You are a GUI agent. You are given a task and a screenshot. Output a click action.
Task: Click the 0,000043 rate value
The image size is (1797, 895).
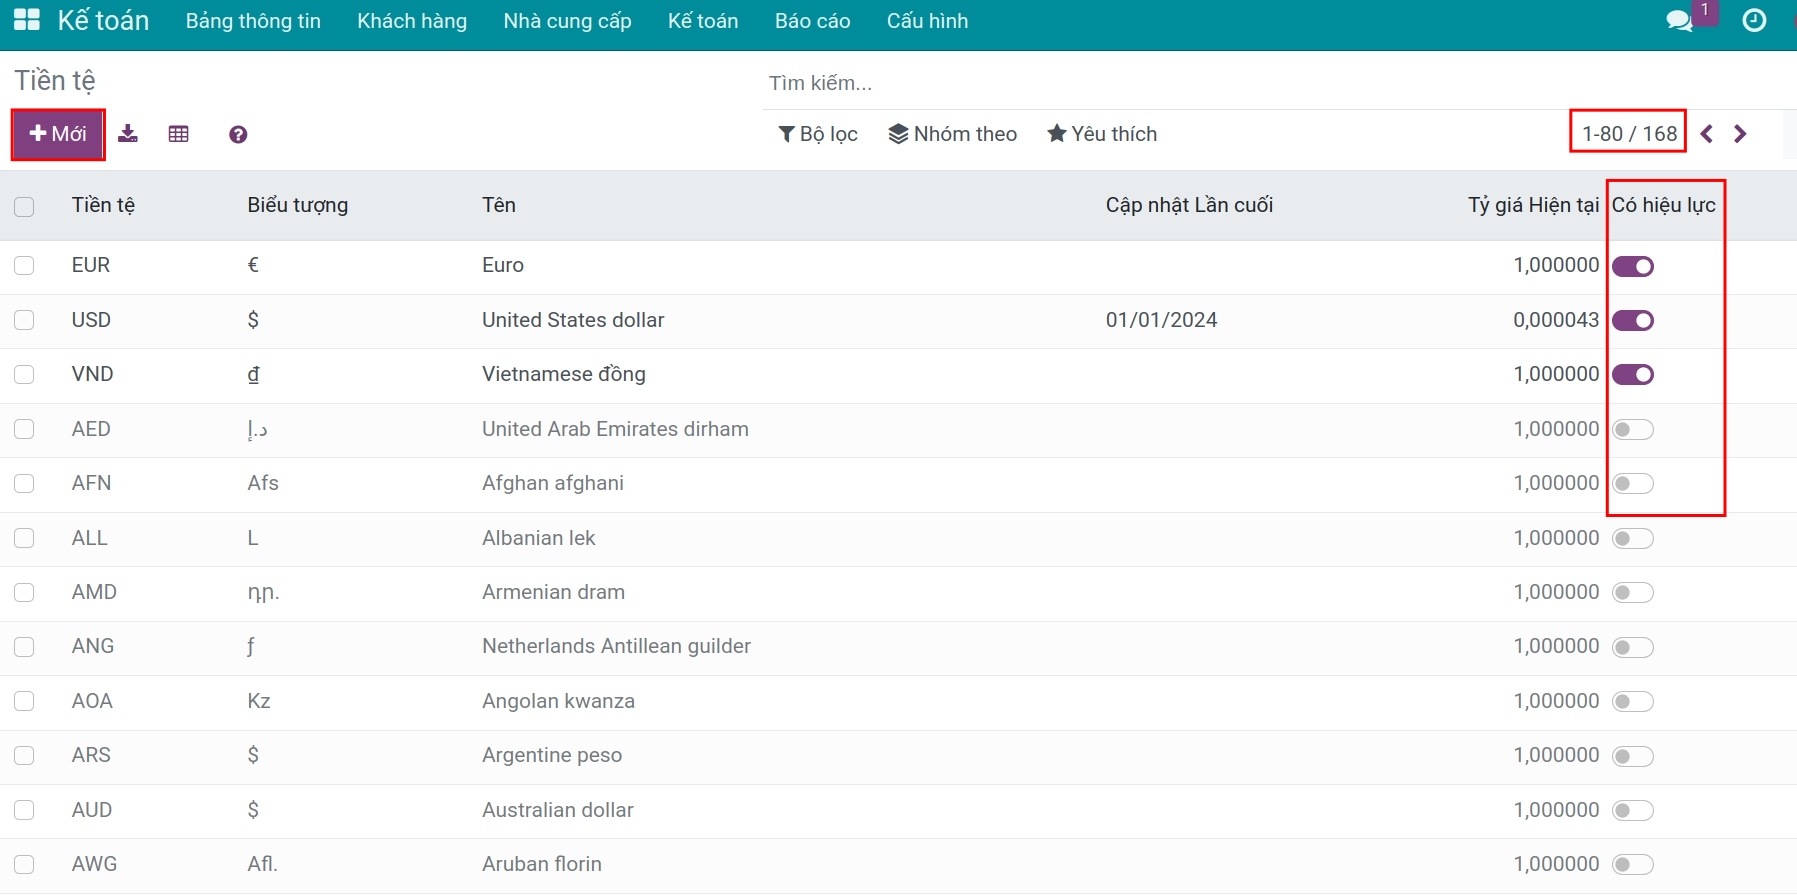(1556, 320)
